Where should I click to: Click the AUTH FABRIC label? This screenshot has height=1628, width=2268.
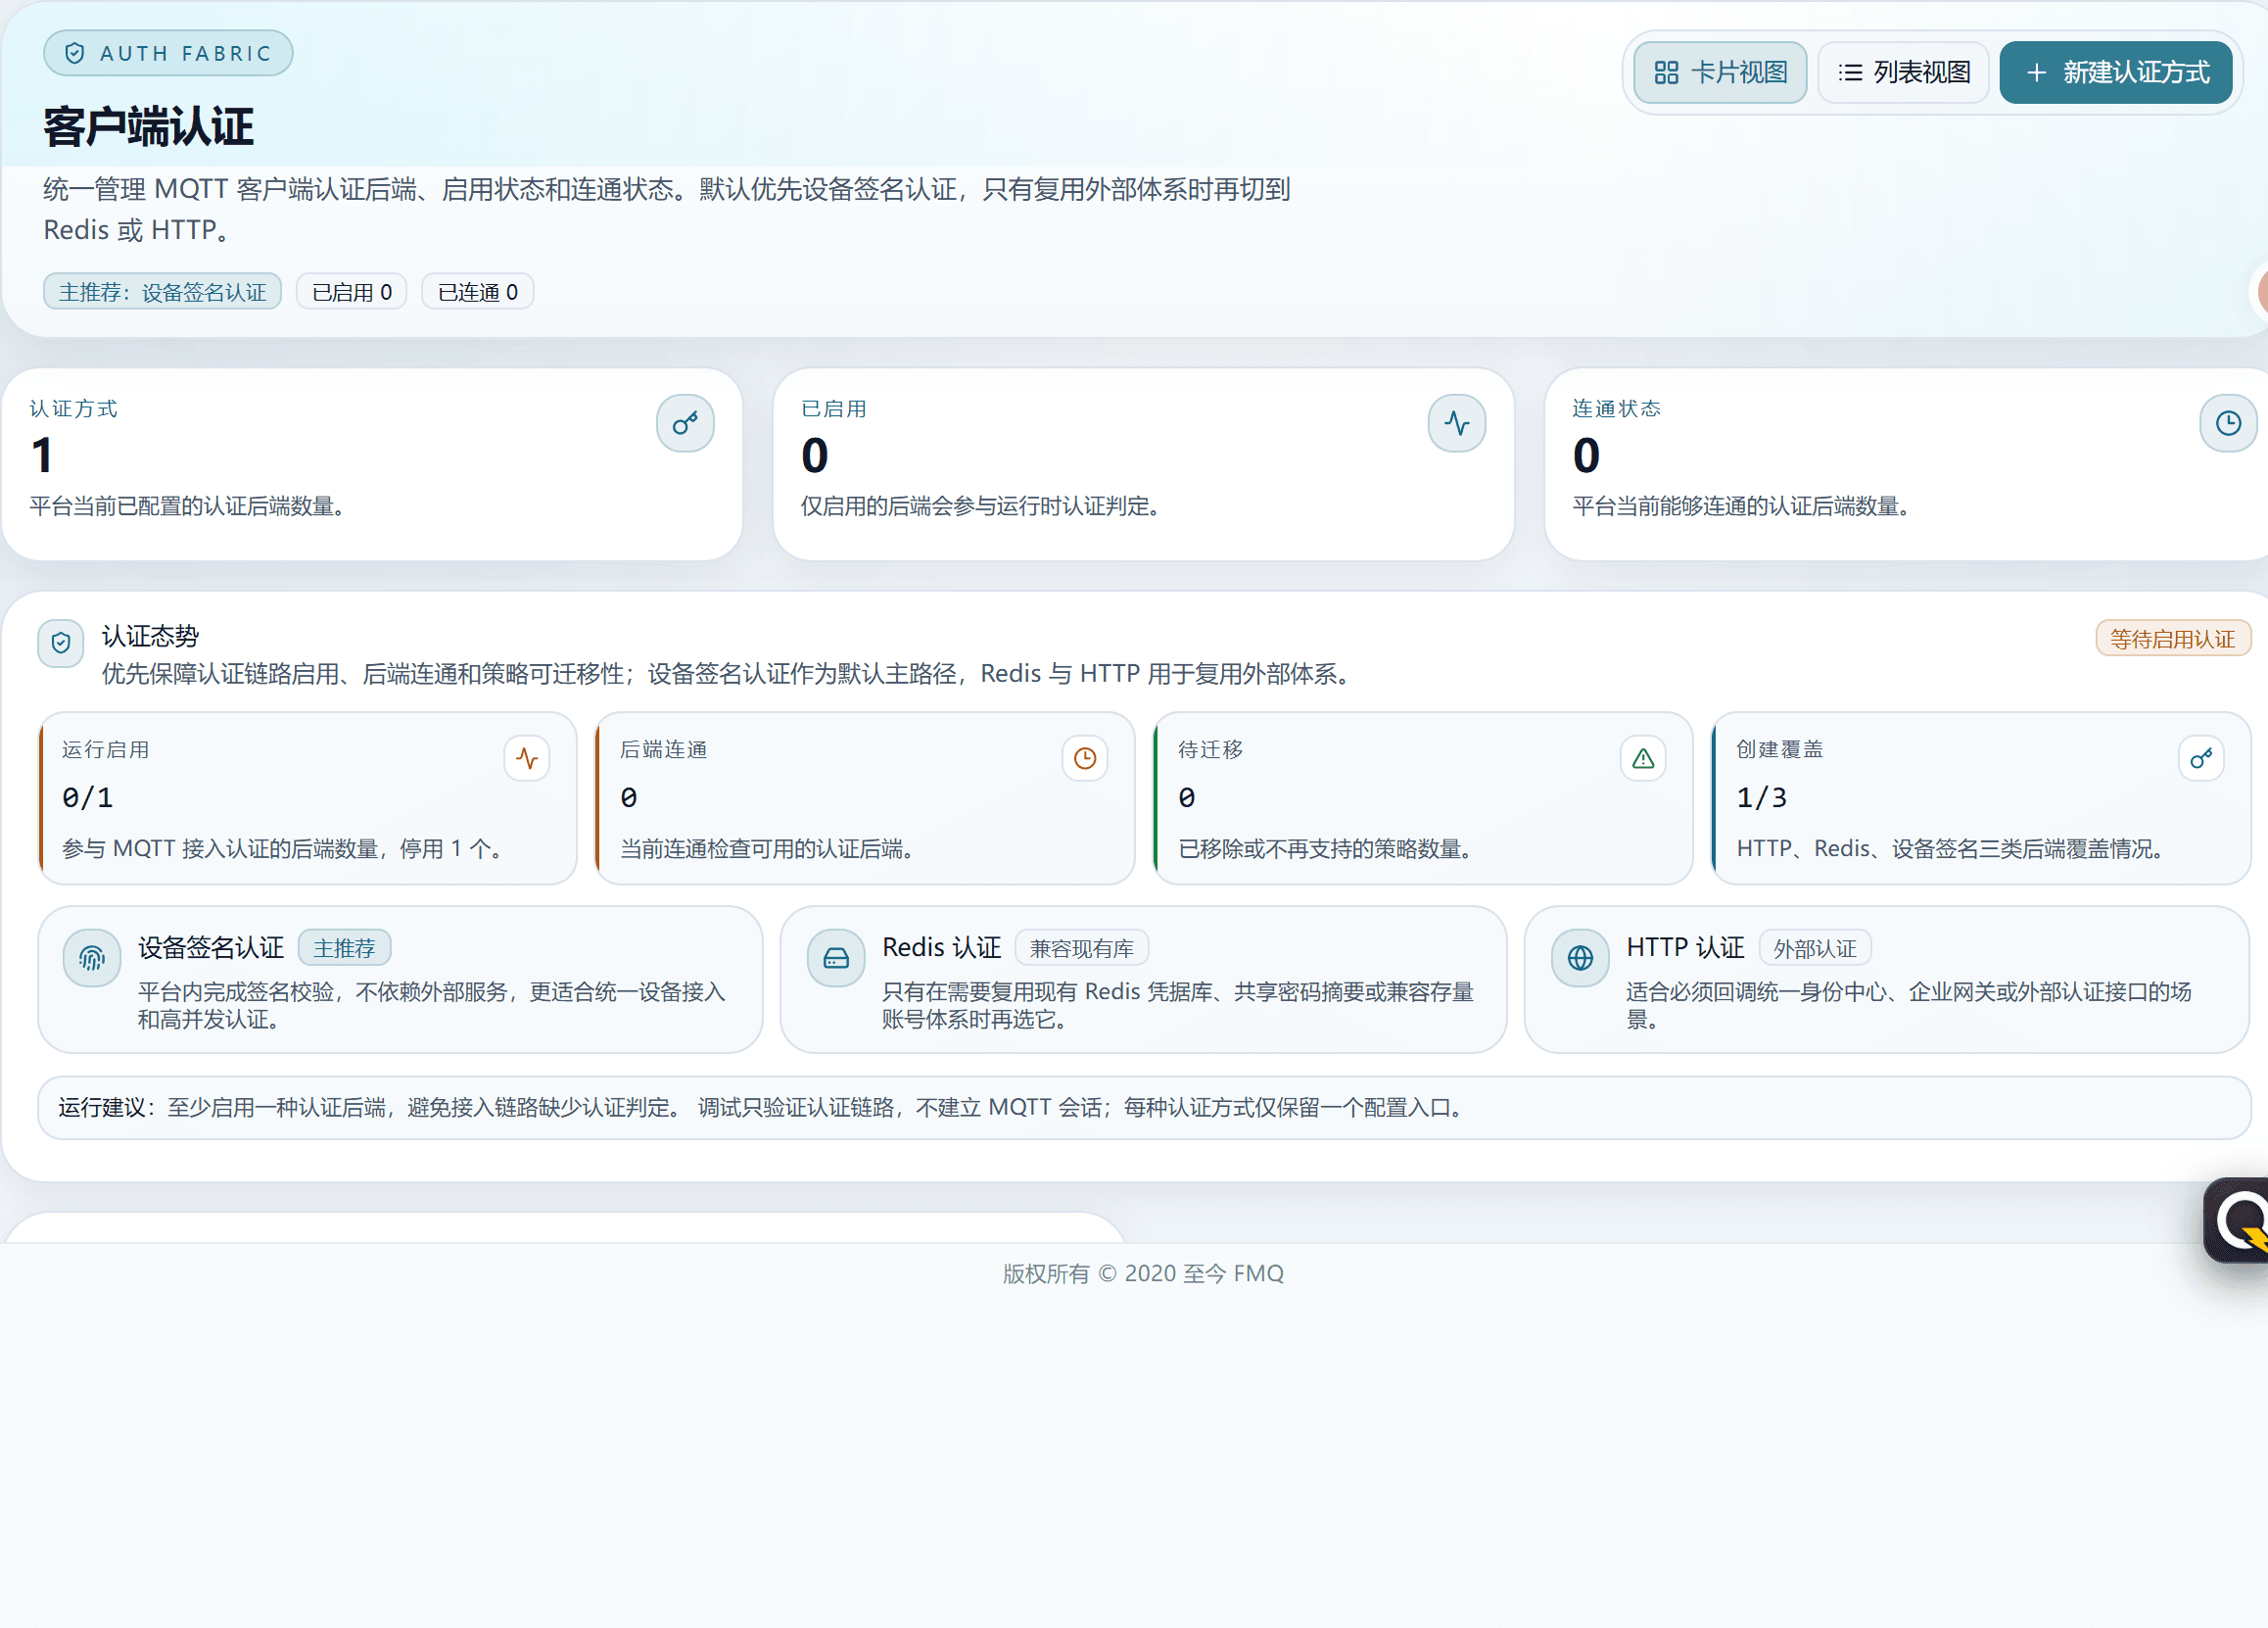click(186, 54)
